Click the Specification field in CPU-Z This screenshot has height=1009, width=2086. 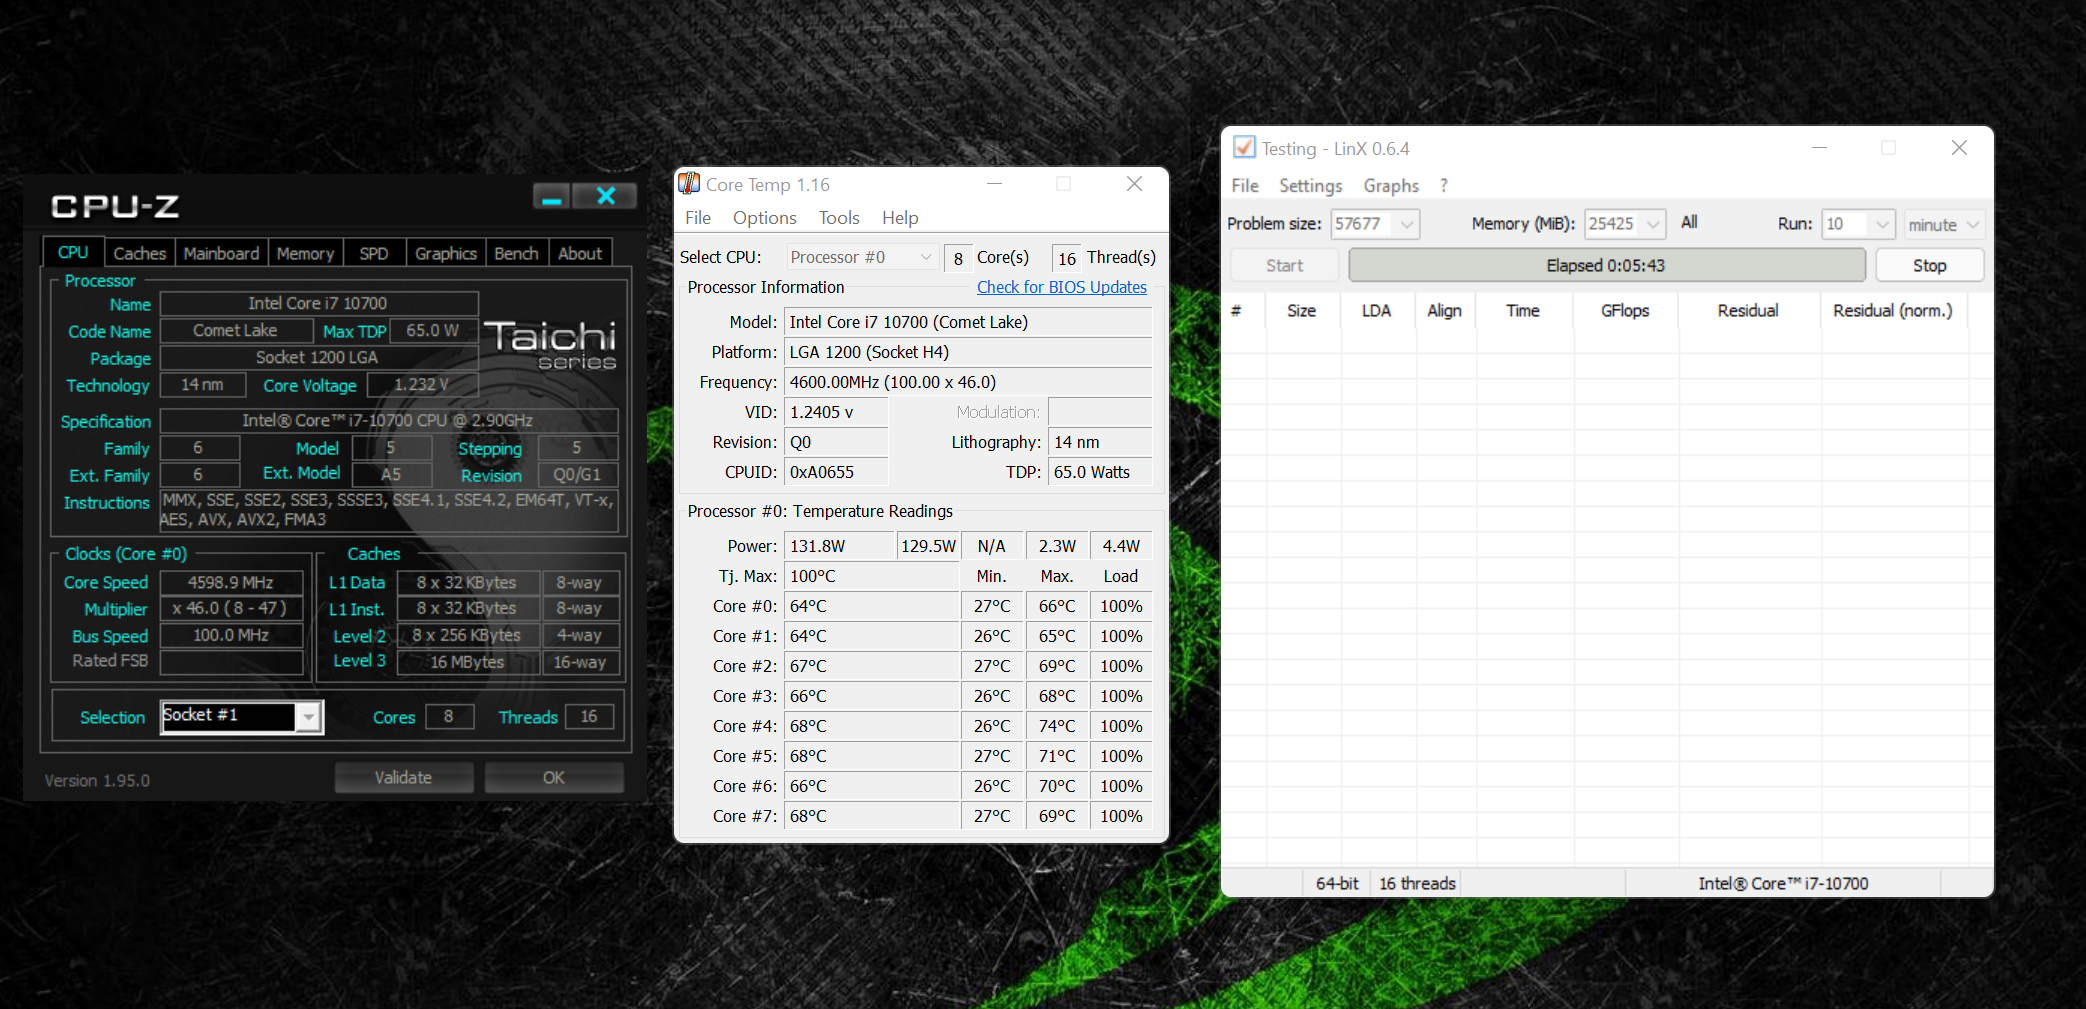point(388,421)
